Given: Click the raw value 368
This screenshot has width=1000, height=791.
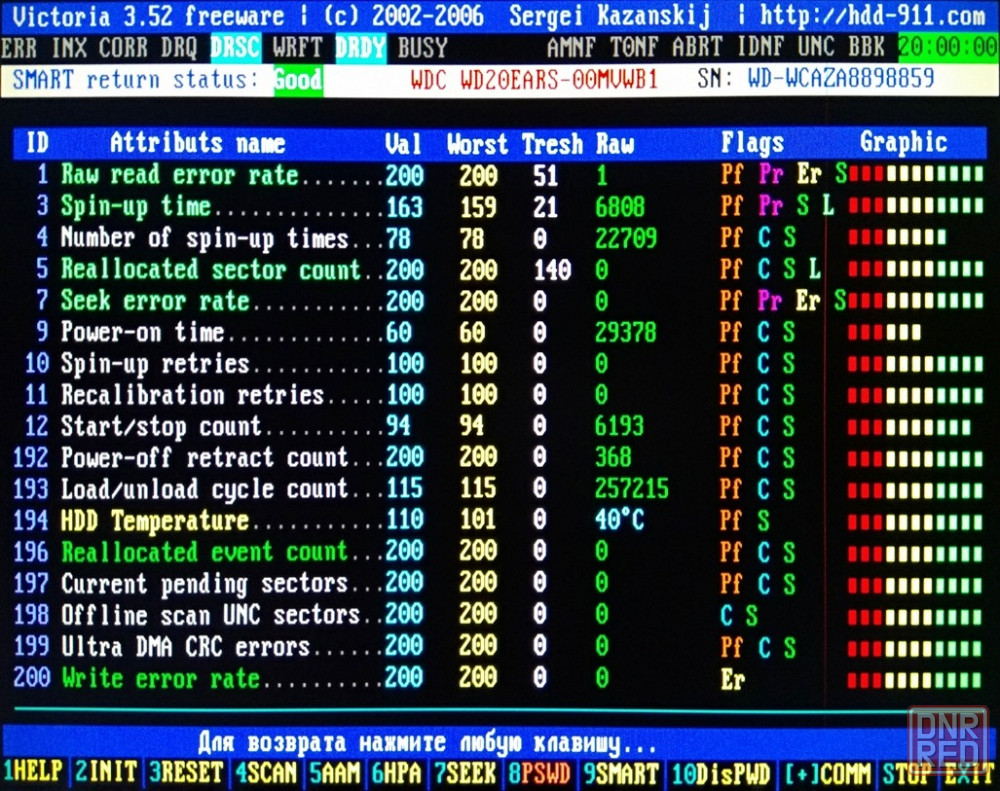Looking at the screenshot, I should click(613, 457).
